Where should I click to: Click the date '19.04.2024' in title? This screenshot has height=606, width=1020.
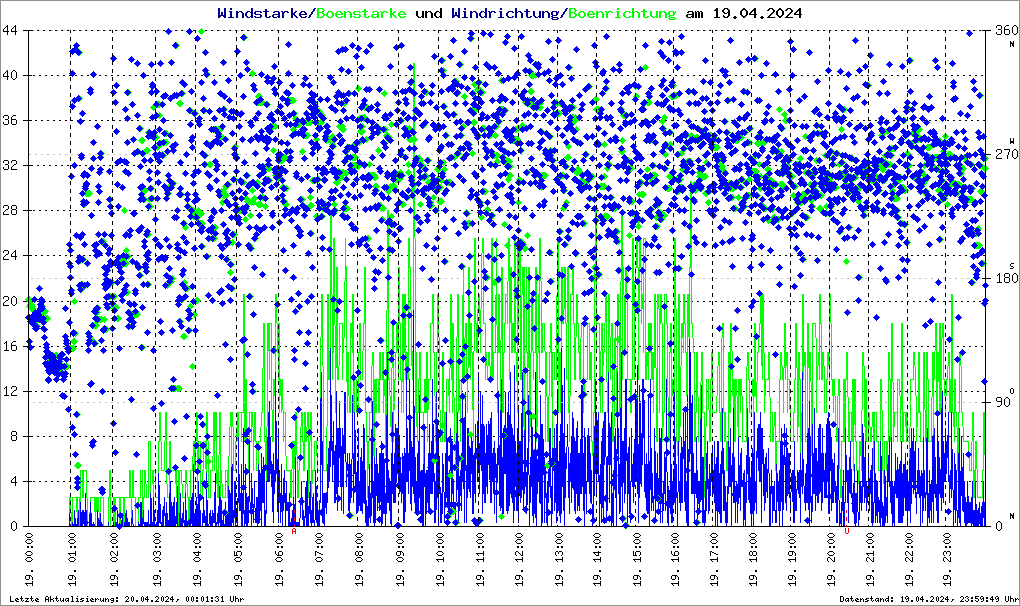click(x=757, y=13)
